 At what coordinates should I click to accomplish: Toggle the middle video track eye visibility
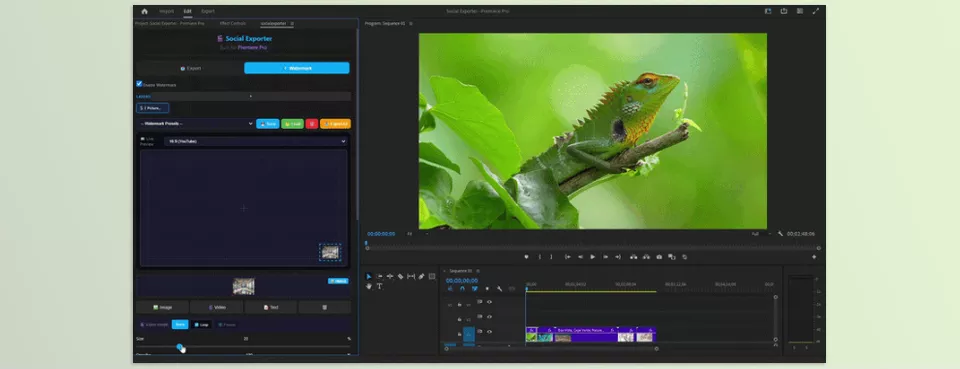pos(489,317)
